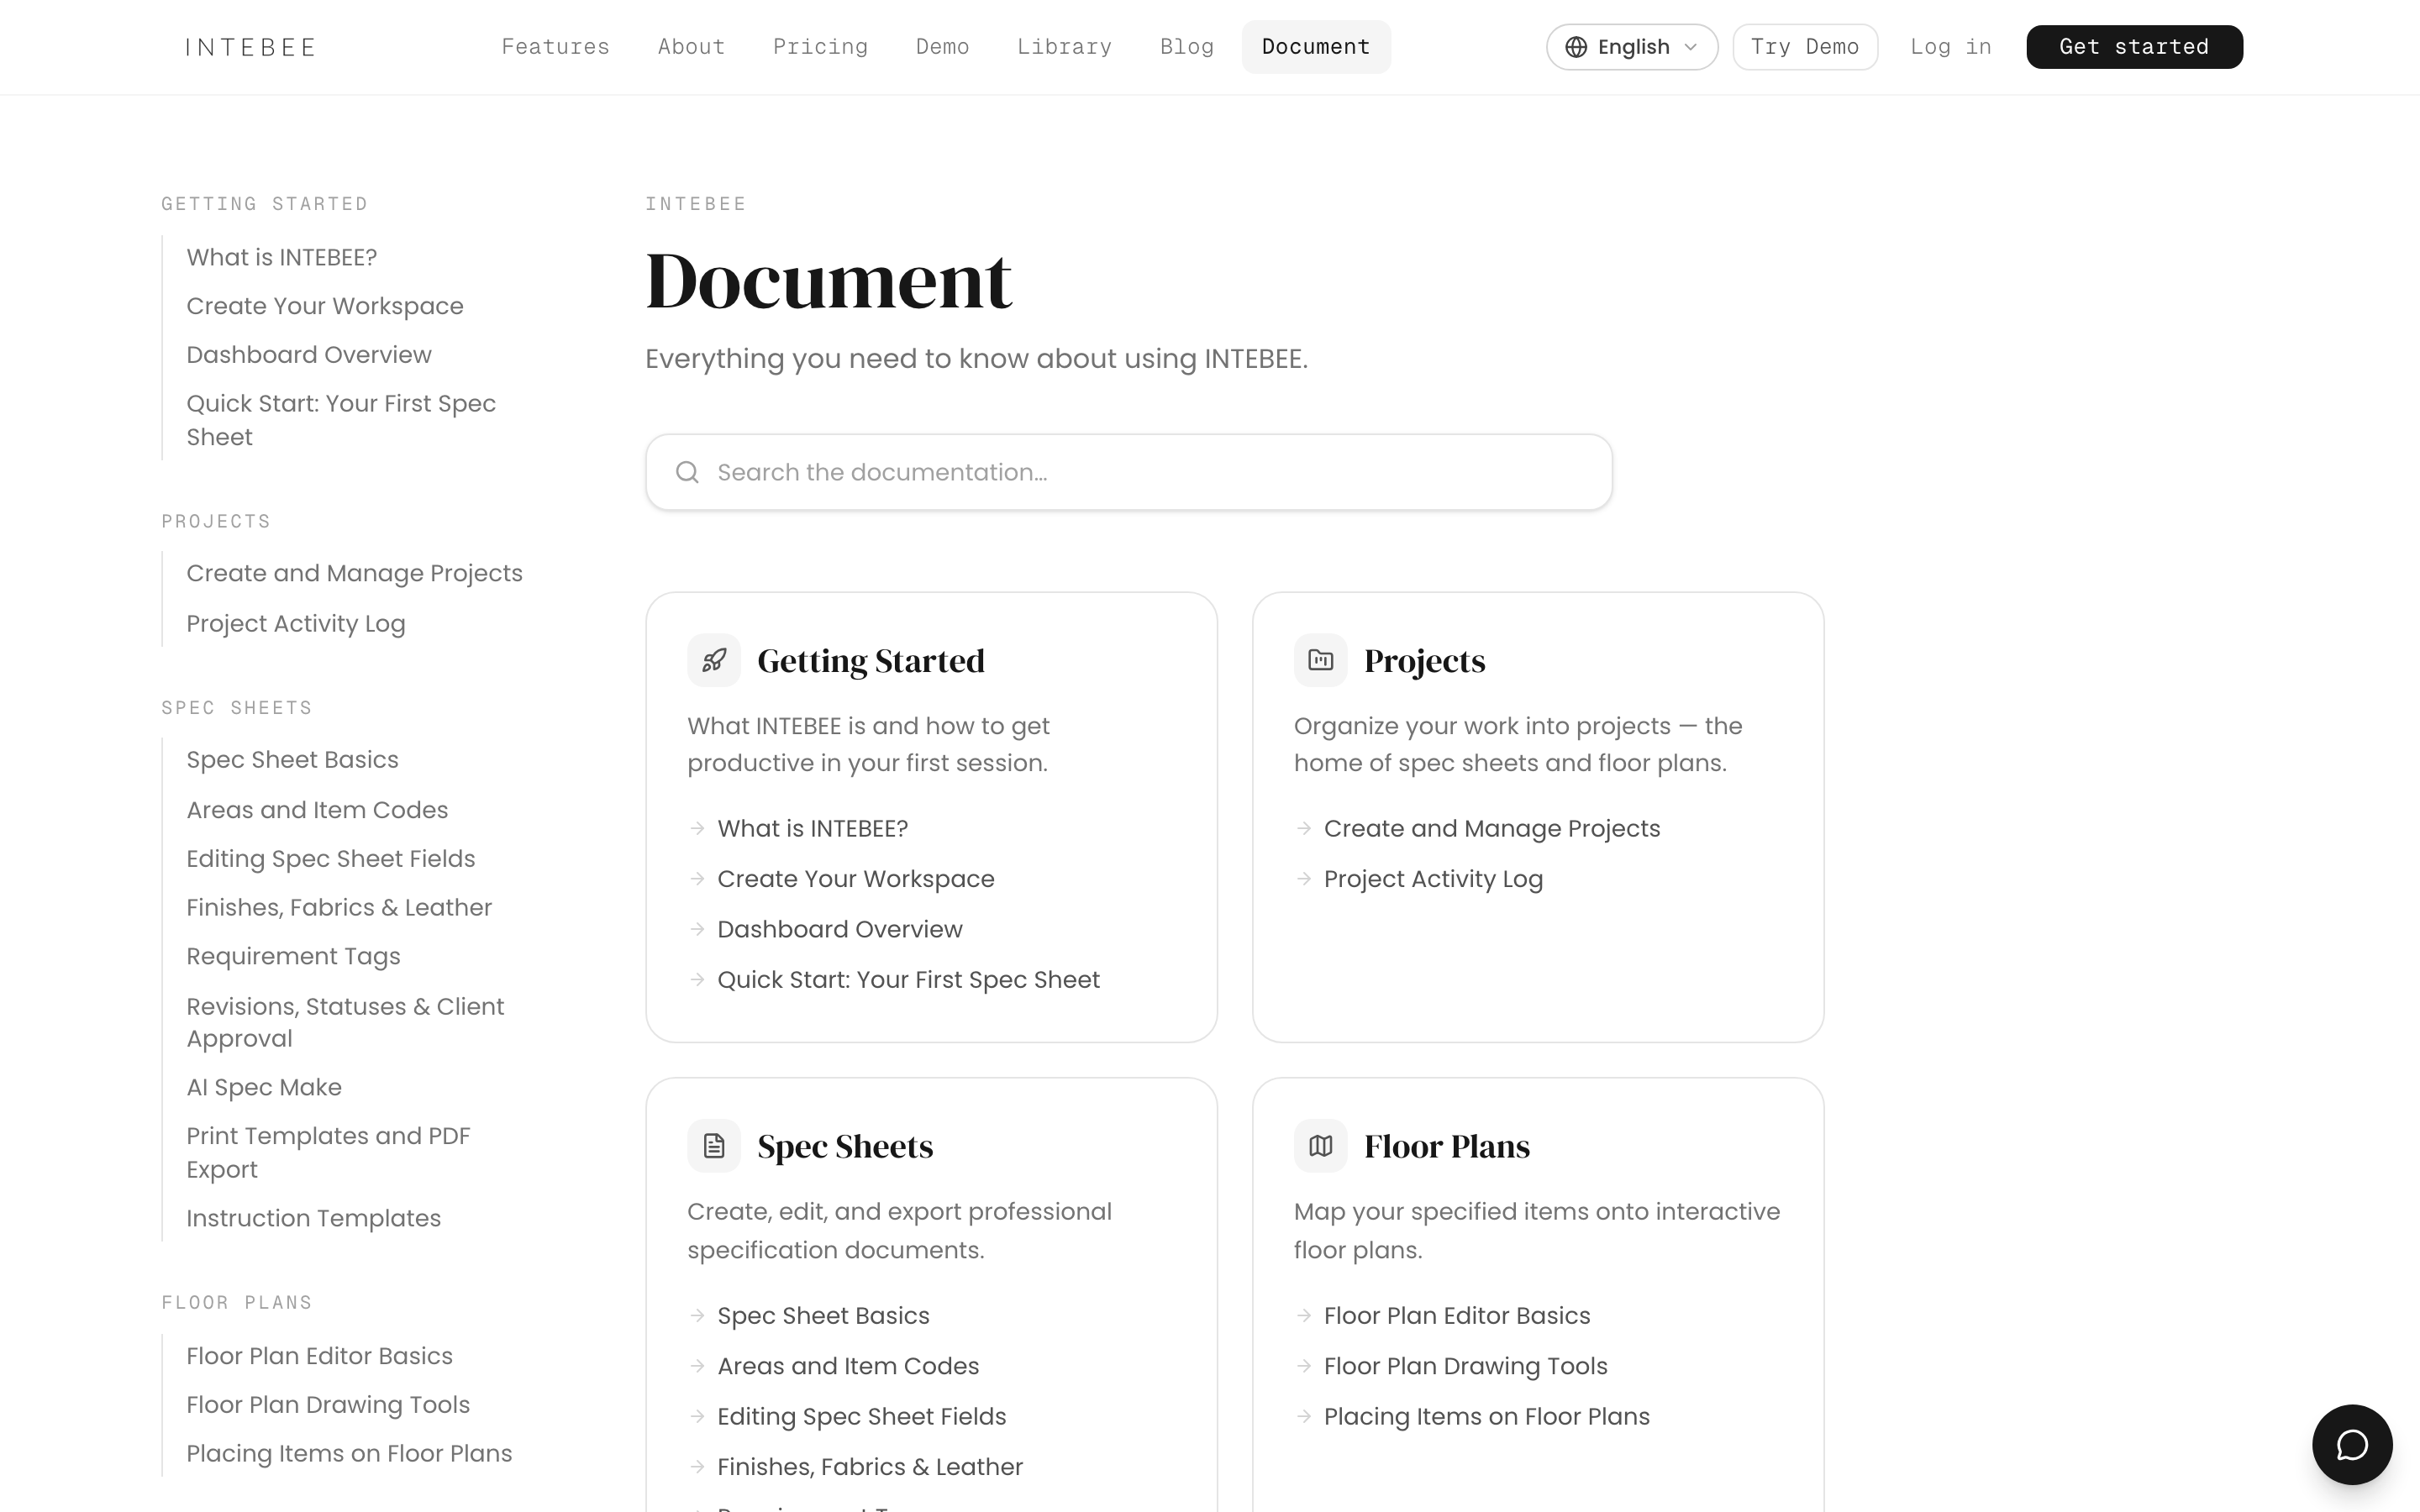The image size is (2420, 1512).
Task: Open Create and Manage Projects in Projects card
Action: pyautogui.click(x=1491, y=828)
